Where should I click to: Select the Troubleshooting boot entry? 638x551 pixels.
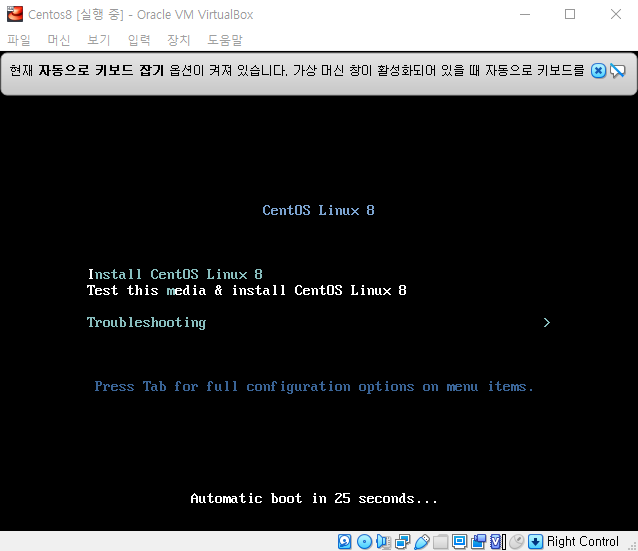[x=146, y=322]
